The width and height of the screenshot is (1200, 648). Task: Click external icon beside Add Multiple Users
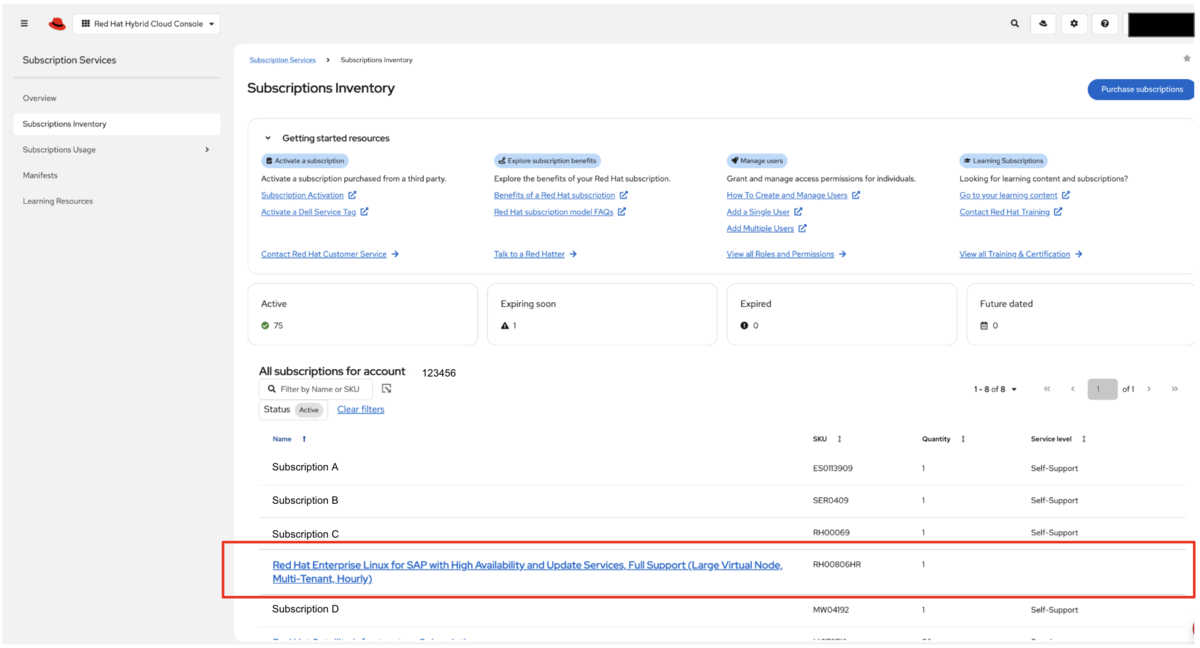802,228
